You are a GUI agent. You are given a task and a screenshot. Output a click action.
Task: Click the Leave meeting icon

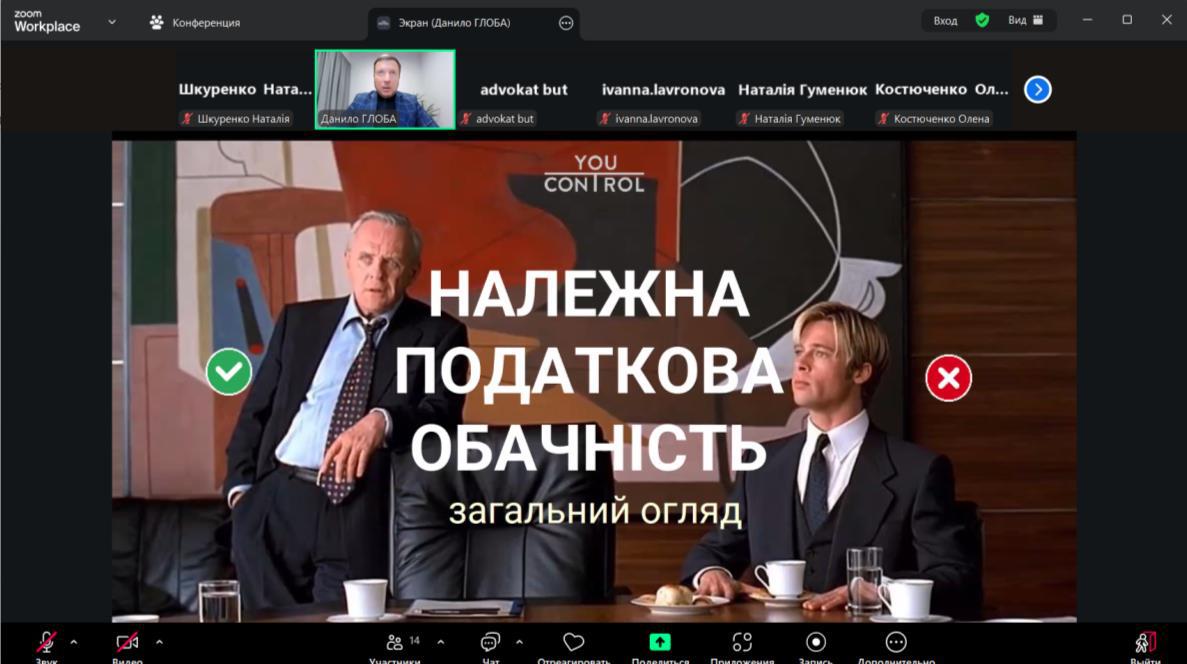(1145, 642)
